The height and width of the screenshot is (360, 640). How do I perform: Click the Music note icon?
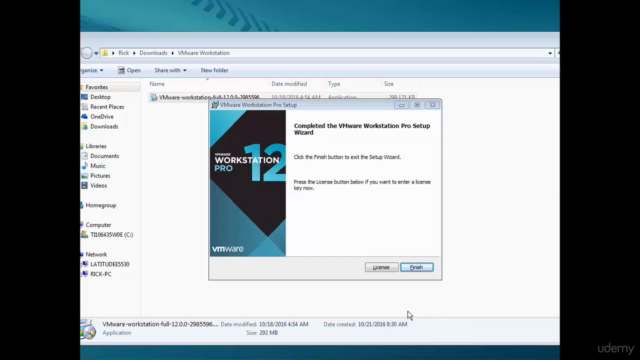click(84, 166)
